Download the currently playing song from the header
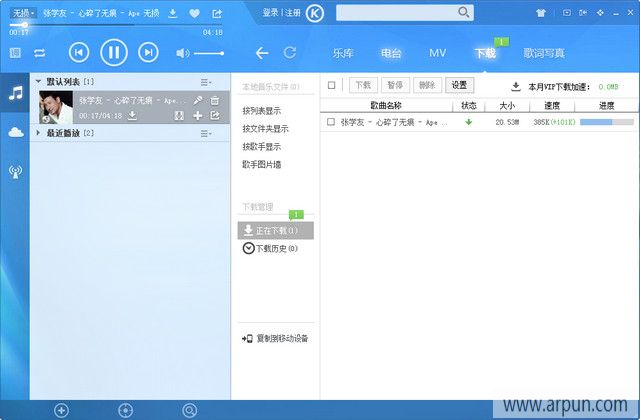640x420 pixels. tap(173, 13)
